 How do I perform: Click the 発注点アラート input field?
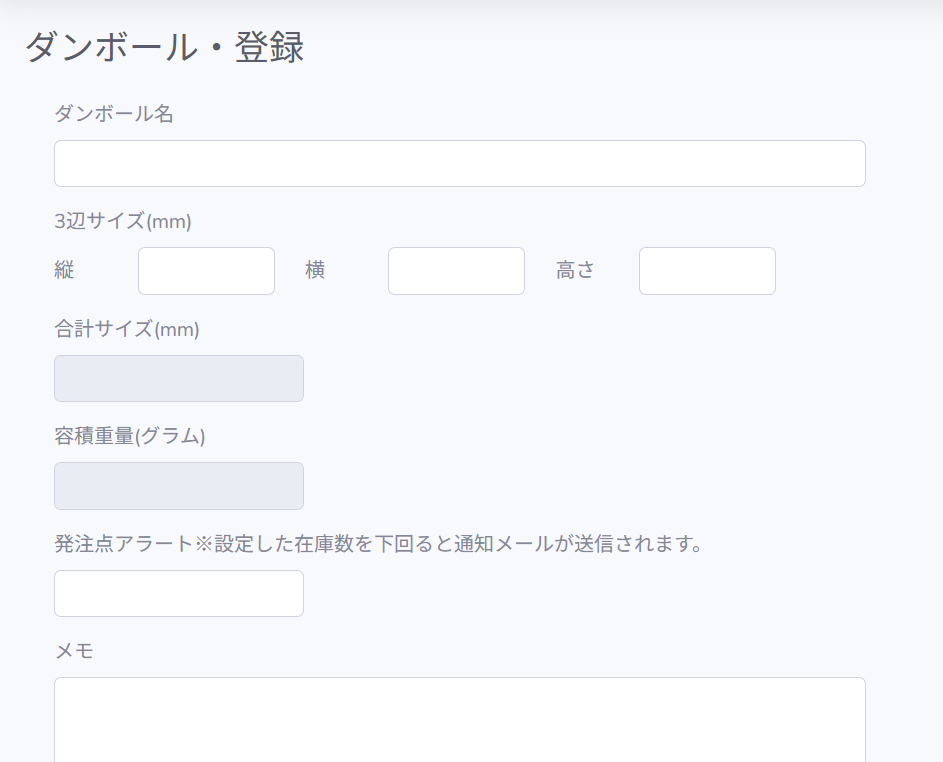click(178, 593)
